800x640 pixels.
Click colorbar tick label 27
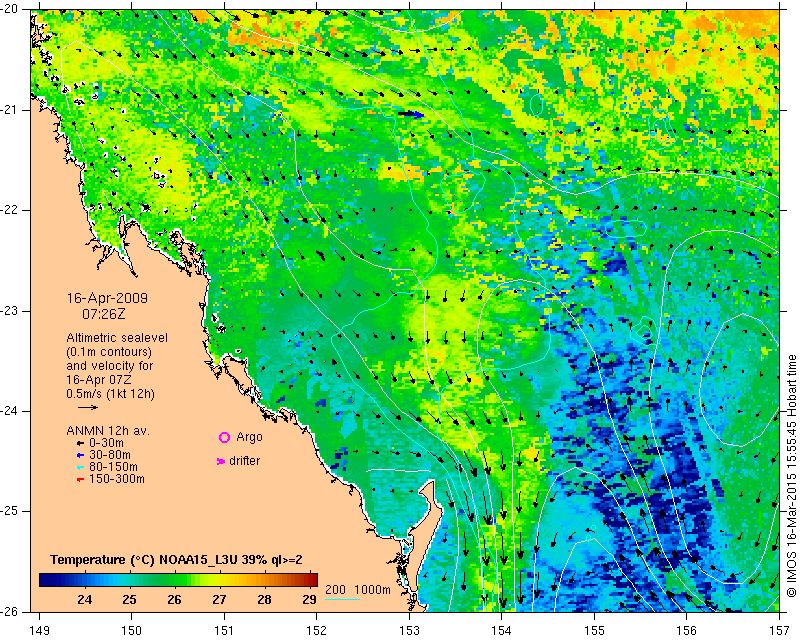coord(219,599)
